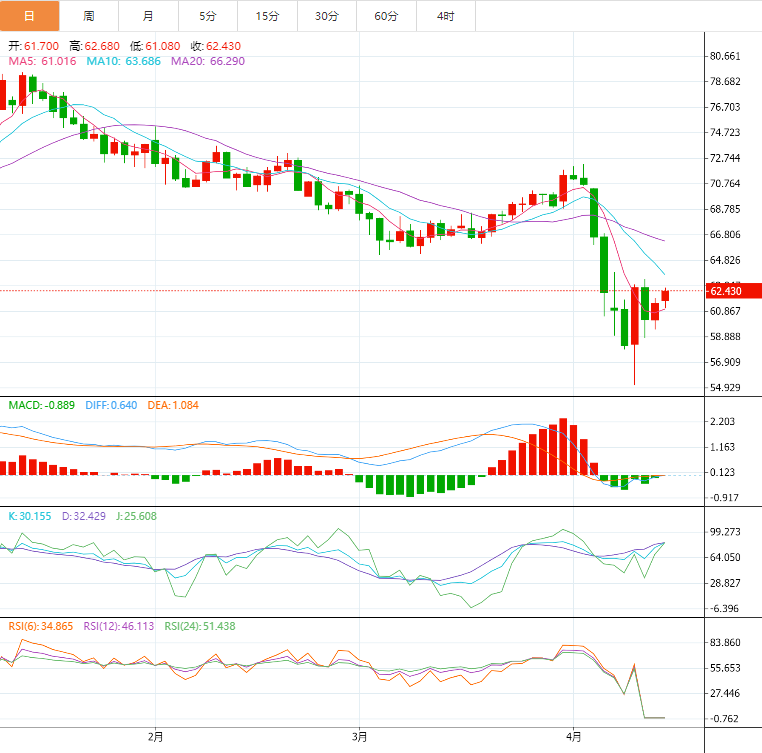The width and height of the screenshot is (762, 753).
Task: Click the 56.909 price axis value
Action: [725, 362]
